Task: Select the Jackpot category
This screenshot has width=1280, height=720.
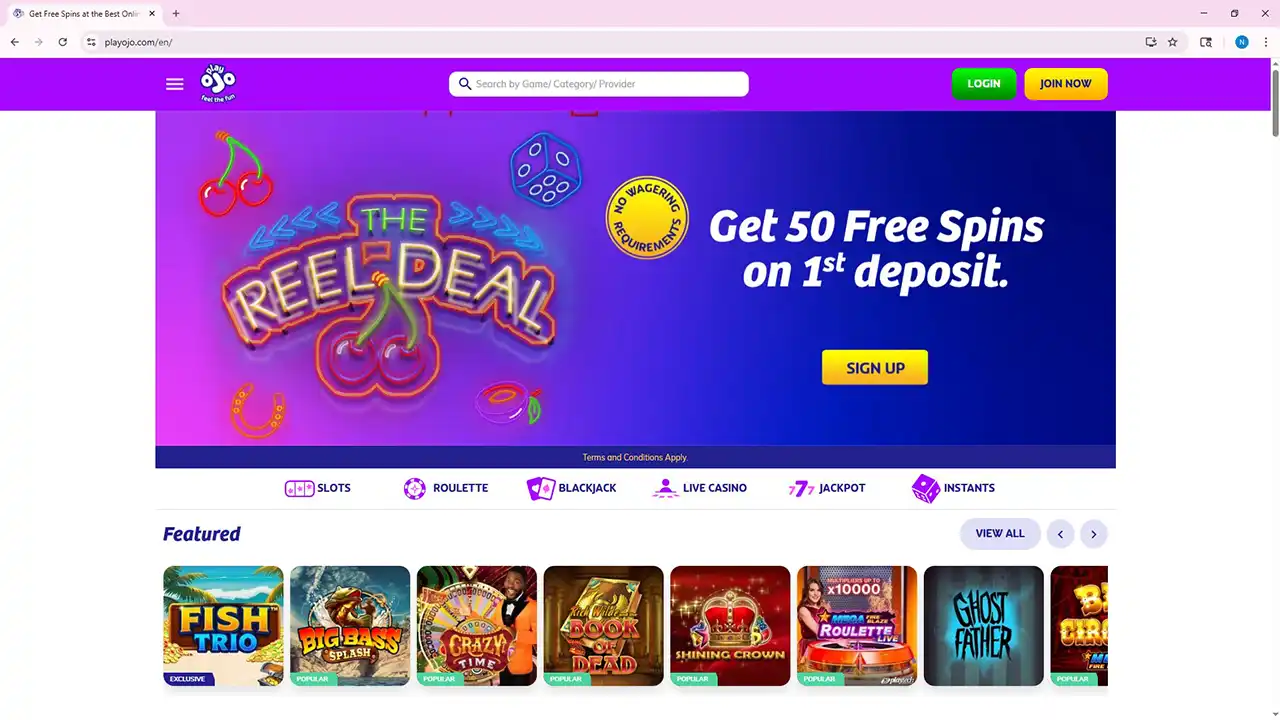Action: (827, 488)
